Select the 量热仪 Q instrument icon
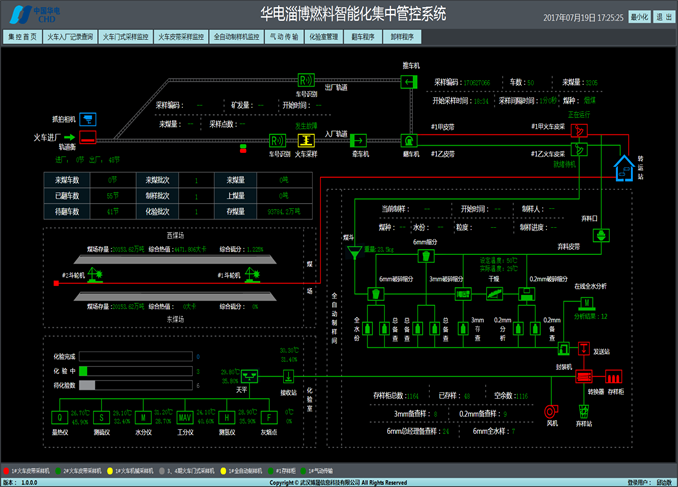Image resolution: width=678 pixels, height=487 pixels. (x=60, y=416)
